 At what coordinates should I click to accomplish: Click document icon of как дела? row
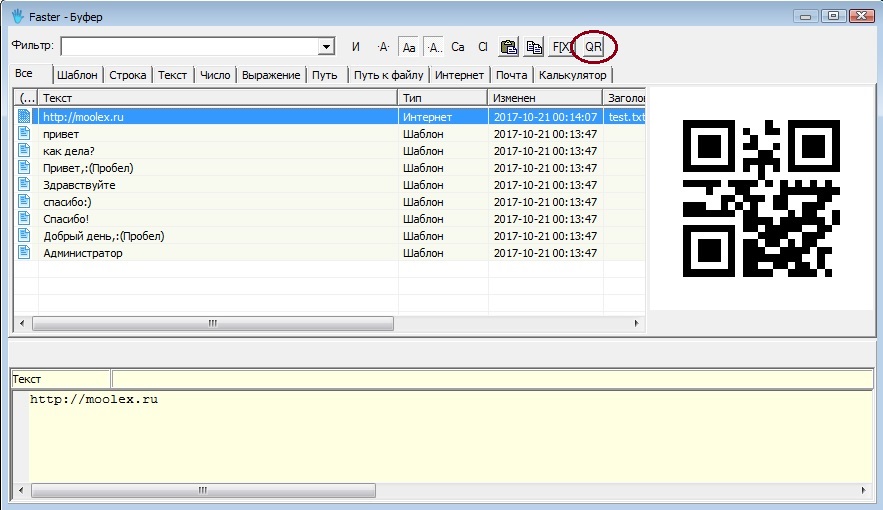(x=24, y=150)
